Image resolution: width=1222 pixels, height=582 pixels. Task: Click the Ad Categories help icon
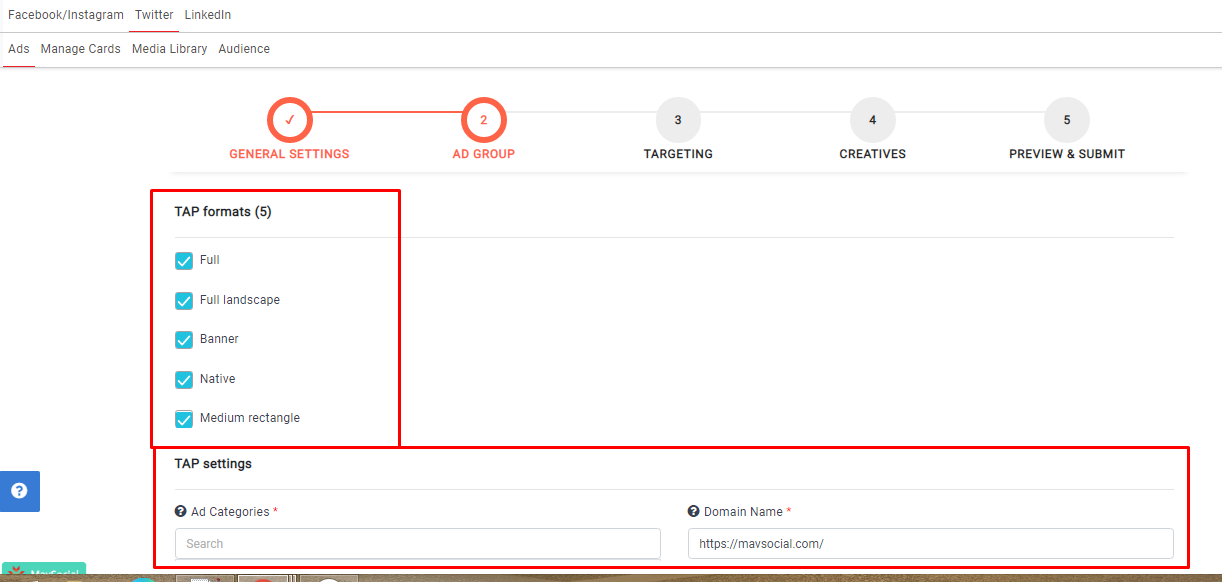pos(181,512)
